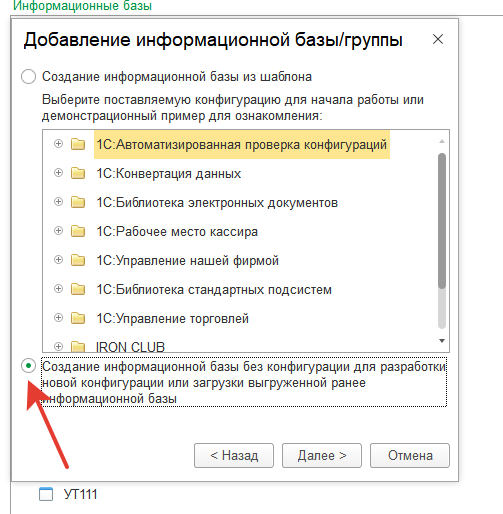Go back with the '< Назад' button
The width and height of the screenshot is (503, 514).
click(234, 455)
